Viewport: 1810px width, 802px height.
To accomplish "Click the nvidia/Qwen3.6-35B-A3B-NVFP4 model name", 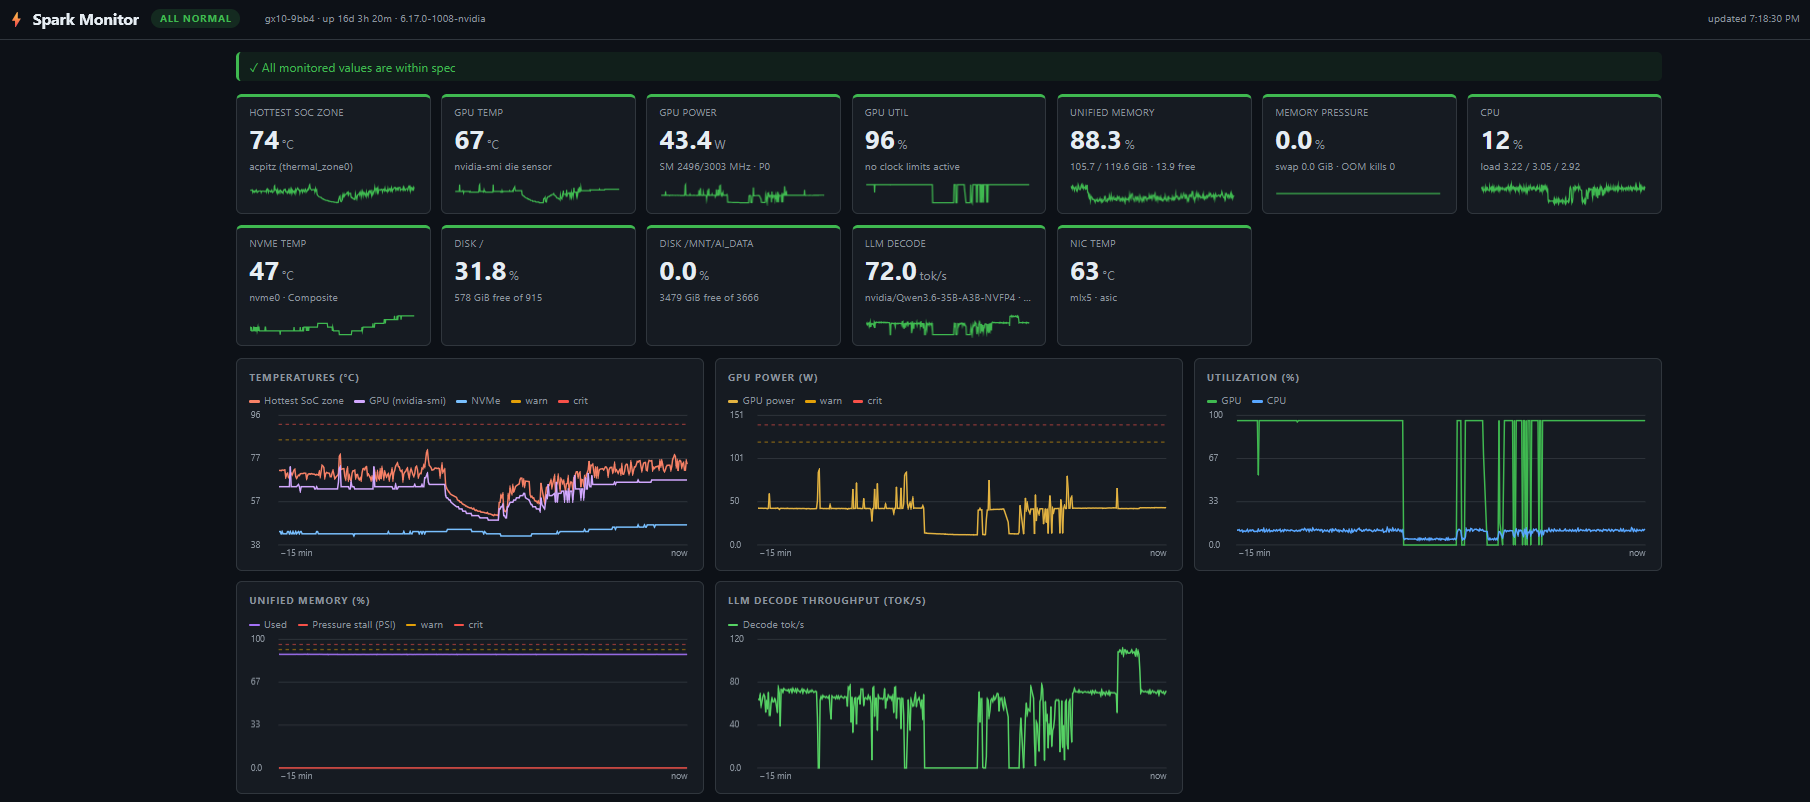I will click(x=947, y=298).
